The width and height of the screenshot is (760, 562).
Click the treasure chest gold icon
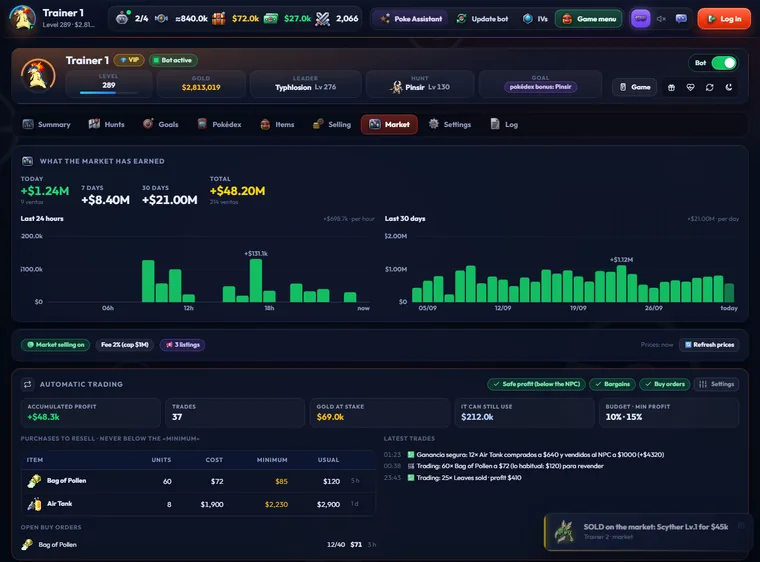tap(219, 19)
